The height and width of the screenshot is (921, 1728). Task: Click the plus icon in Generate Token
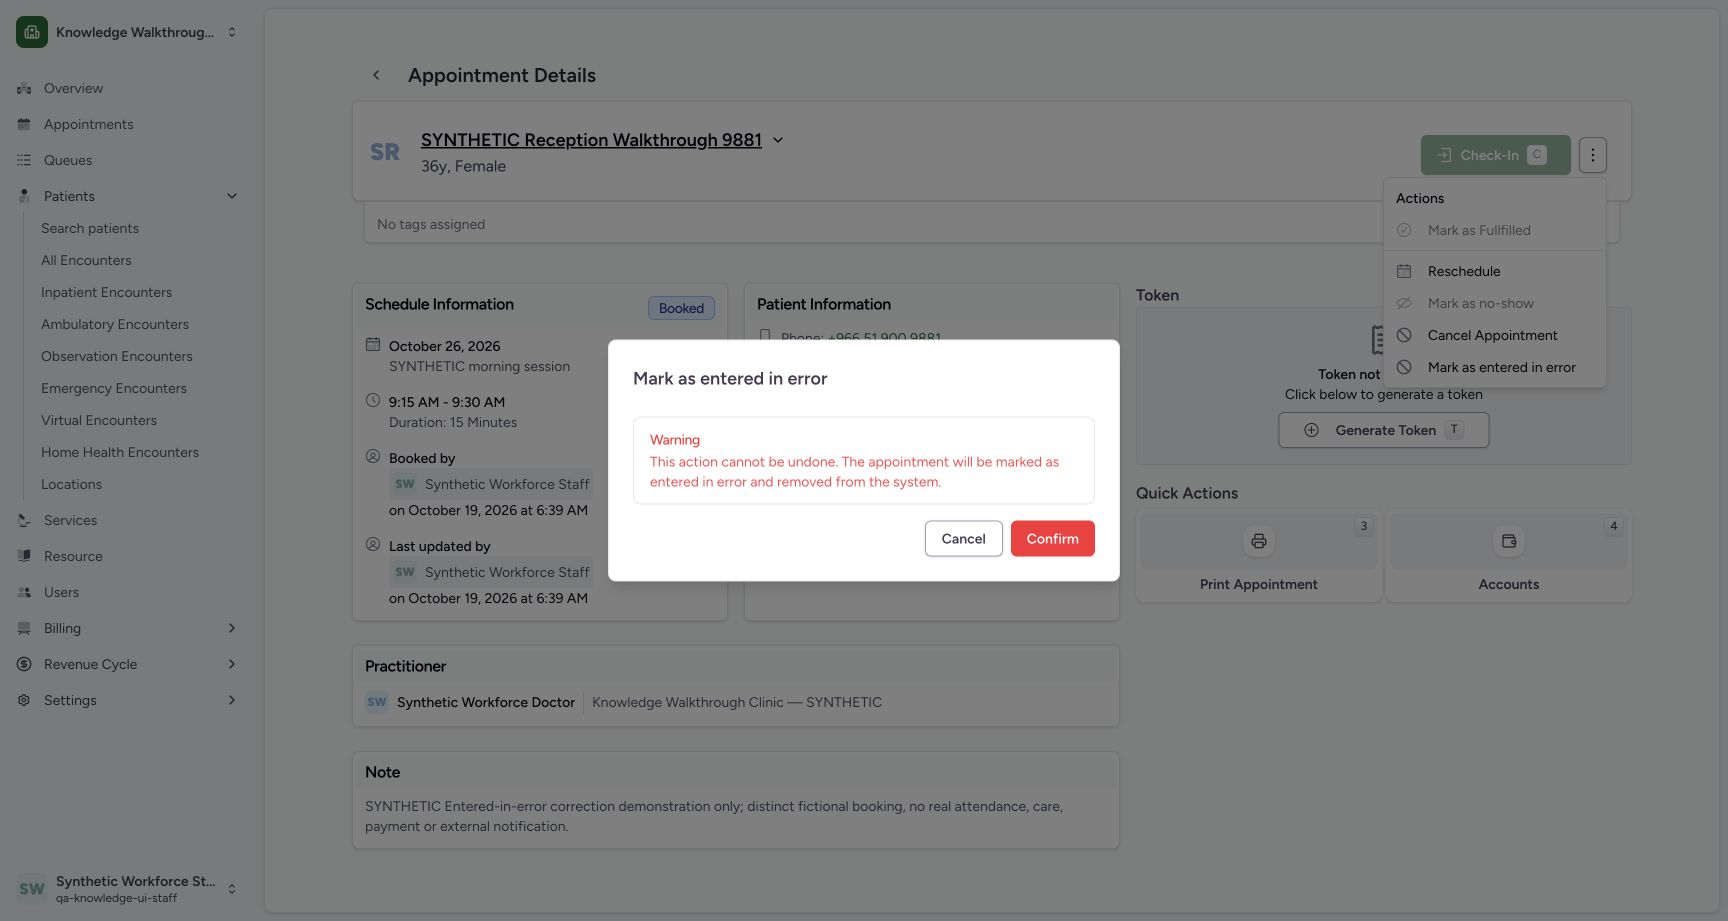click(1311, 430)
